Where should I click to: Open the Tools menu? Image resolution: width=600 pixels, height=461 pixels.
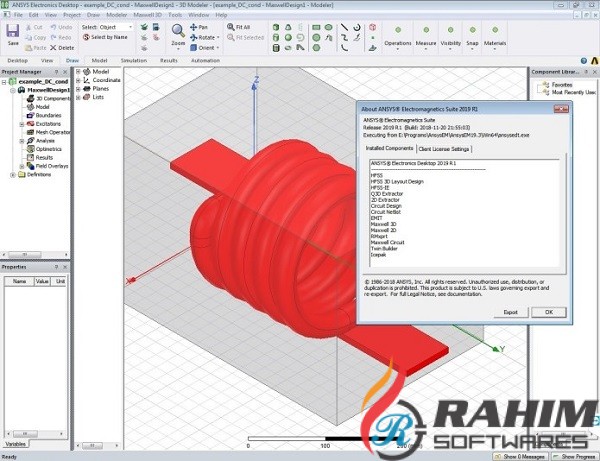[175, 15]
